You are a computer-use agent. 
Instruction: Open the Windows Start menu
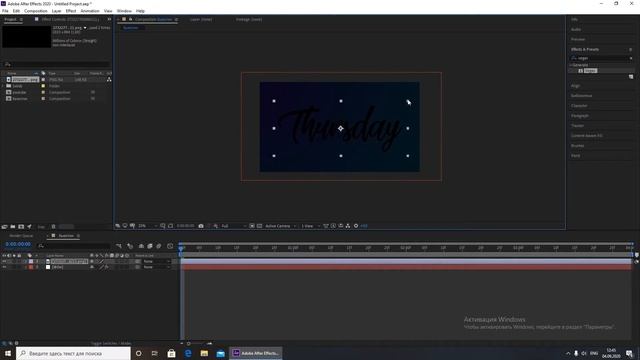(x=8, y=353)
